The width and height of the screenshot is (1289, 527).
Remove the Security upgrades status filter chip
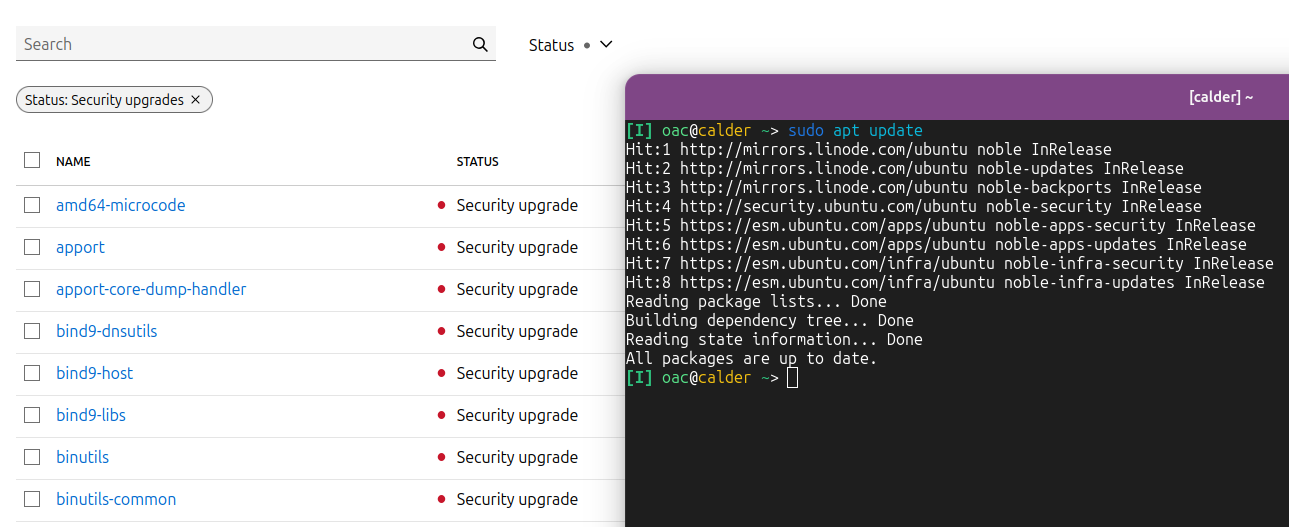195,100
